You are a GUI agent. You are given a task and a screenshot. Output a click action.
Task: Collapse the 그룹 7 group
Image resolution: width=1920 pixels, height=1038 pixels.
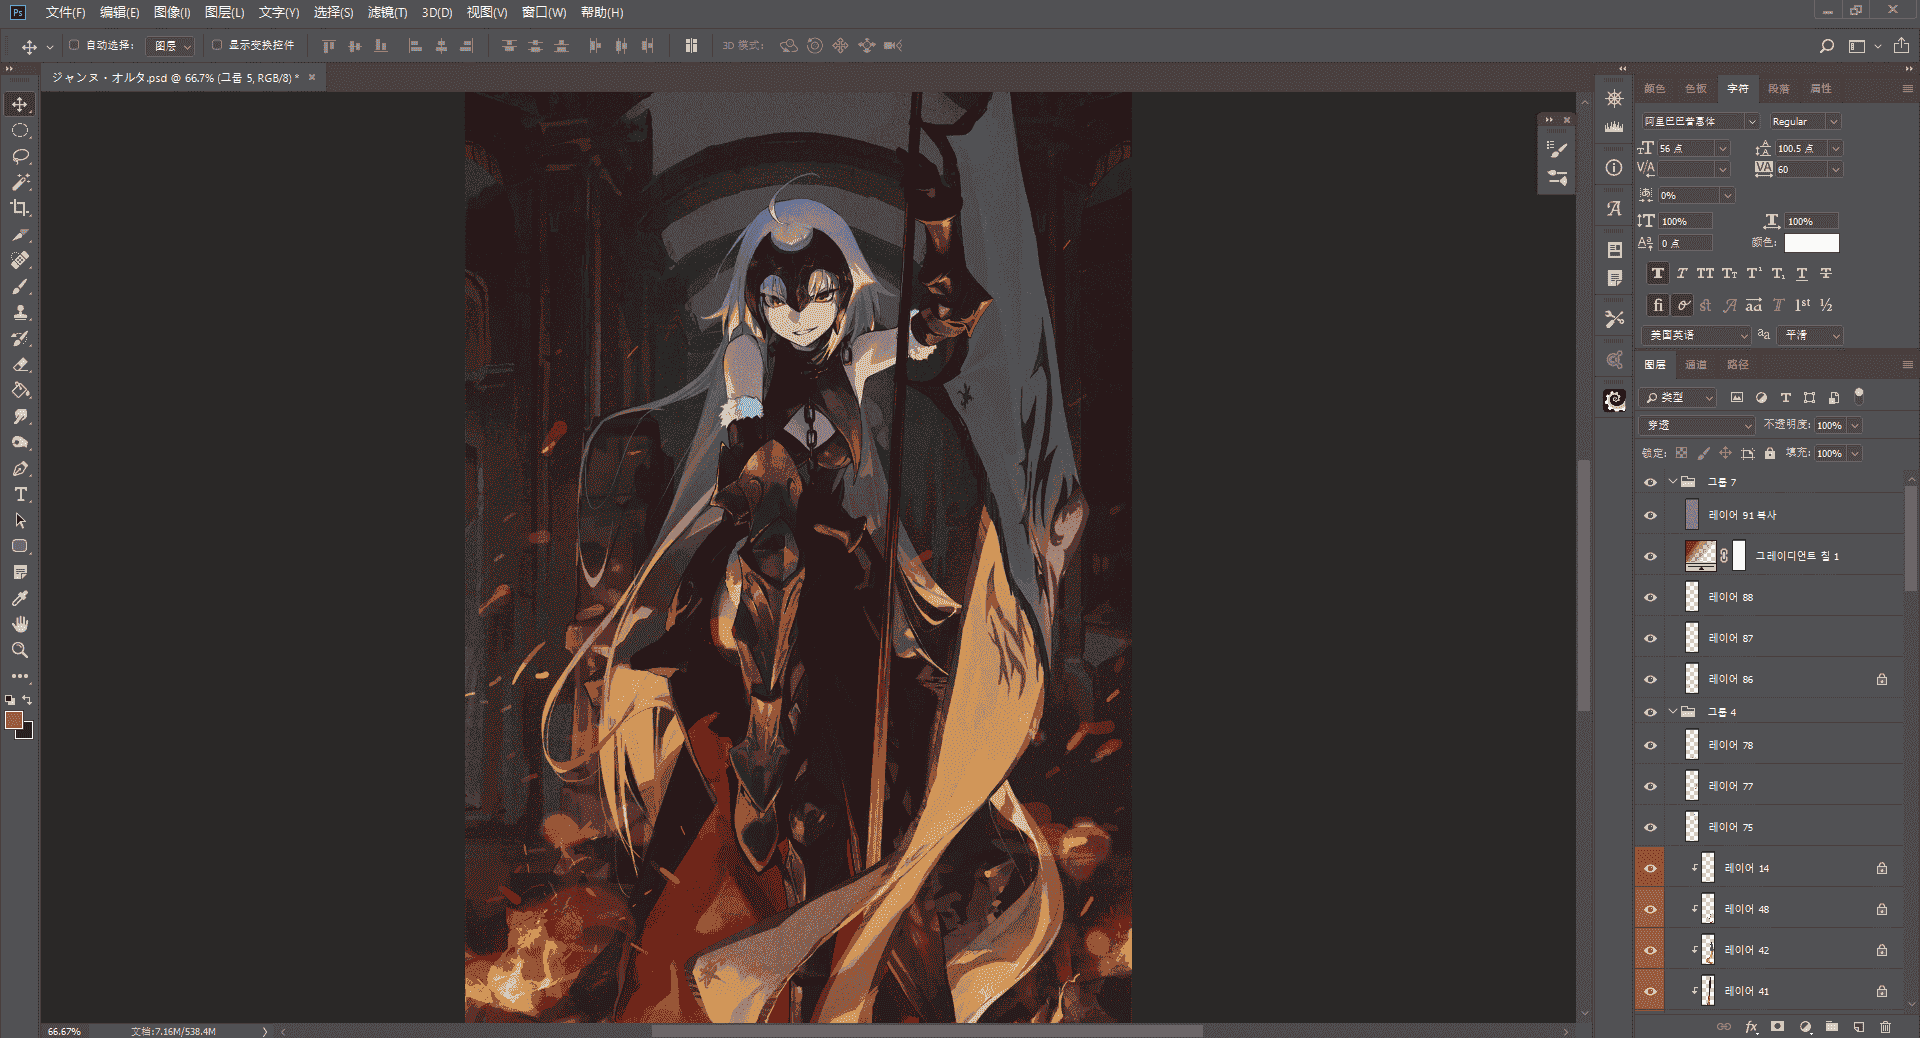(x=1673, y=482)
